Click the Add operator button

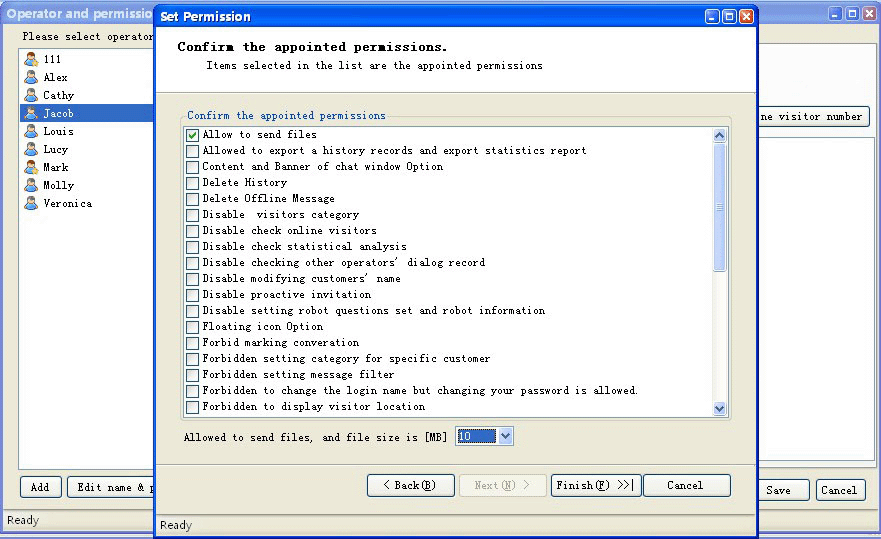point(40,487)
